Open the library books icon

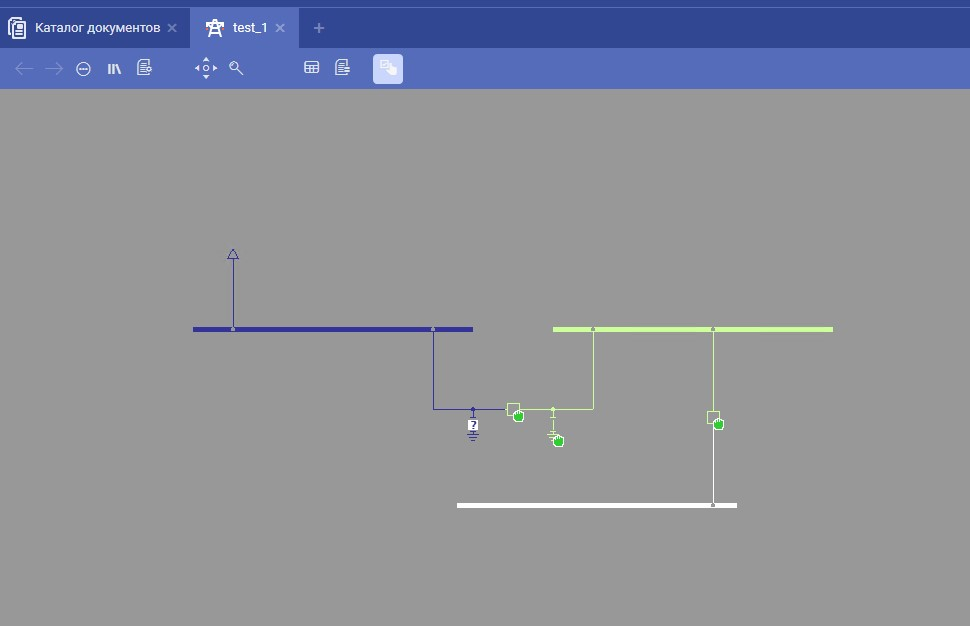(114, 69)
